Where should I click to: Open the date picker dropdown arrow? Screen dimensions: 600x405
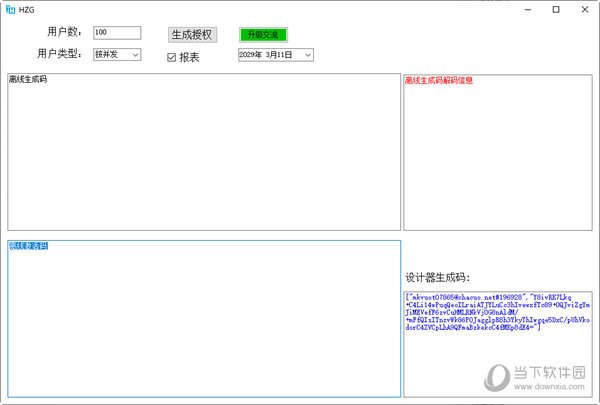[x=308, y=55]
